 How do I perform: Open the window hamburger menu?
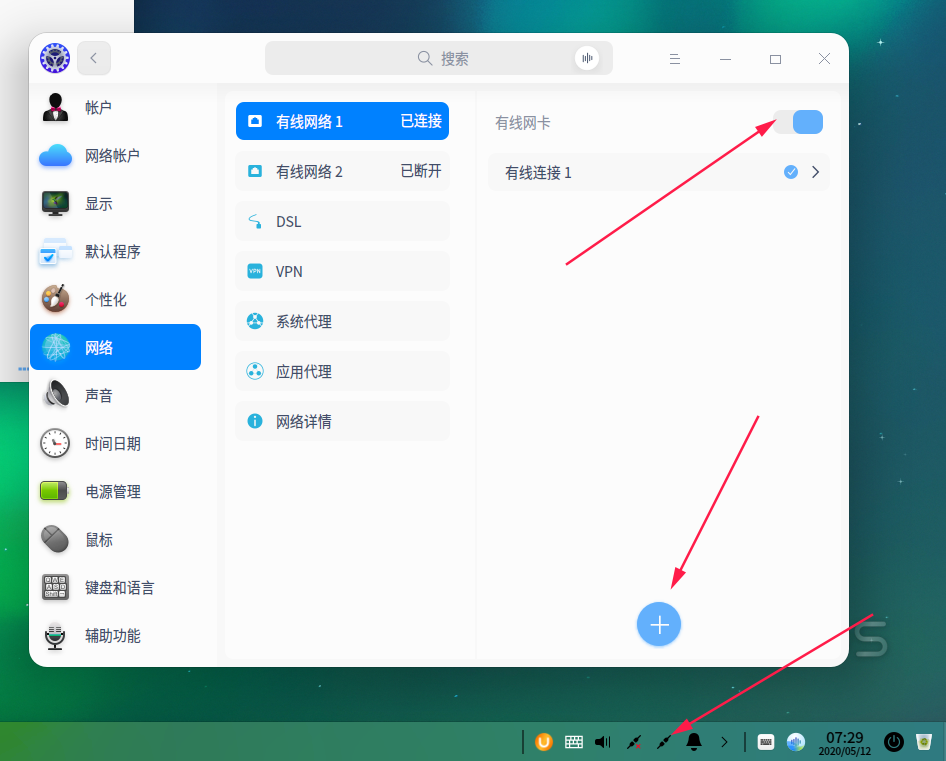pyautogui.click(x=675, y=58)
